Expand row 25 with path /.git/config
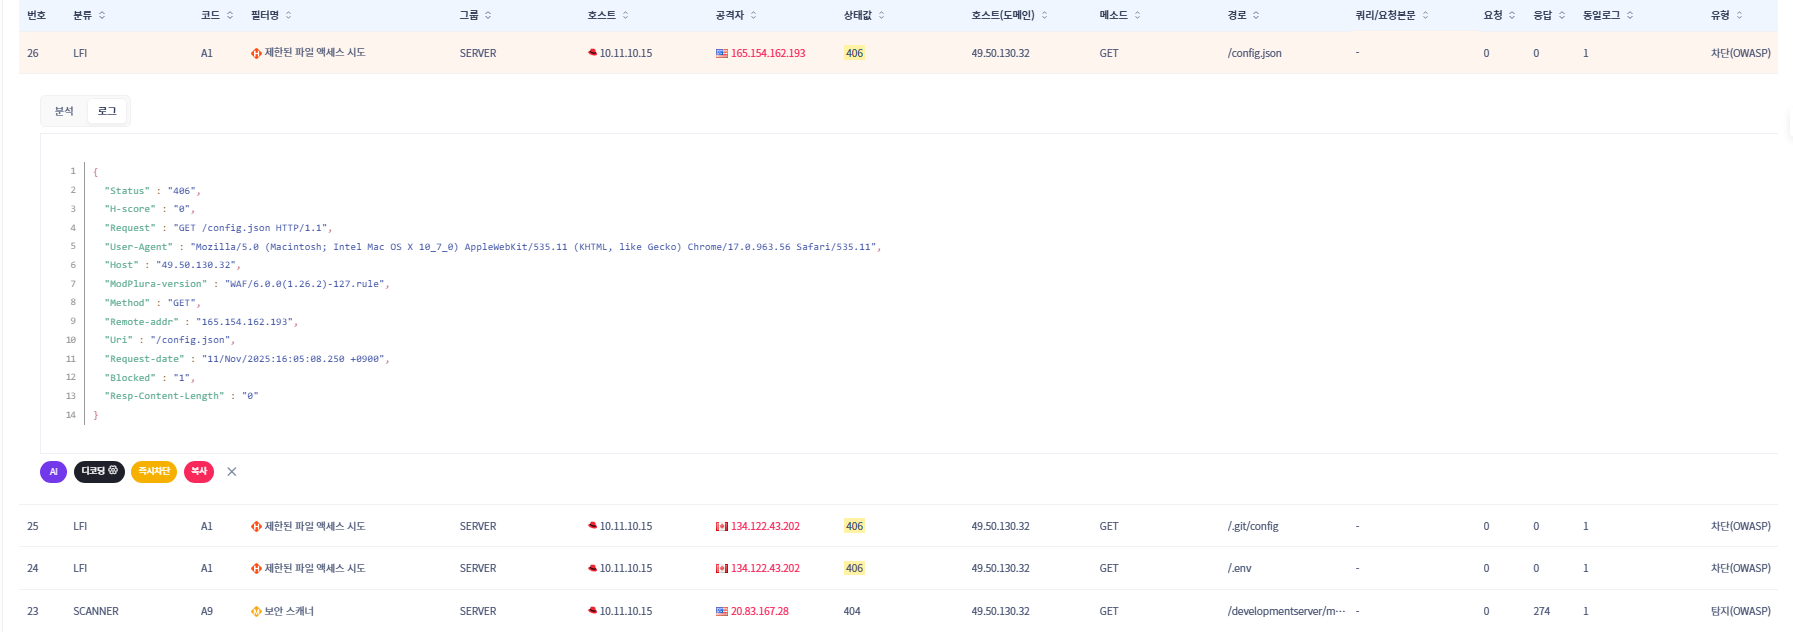This screenshot has width=1793, height=632. pos(1252,526)
